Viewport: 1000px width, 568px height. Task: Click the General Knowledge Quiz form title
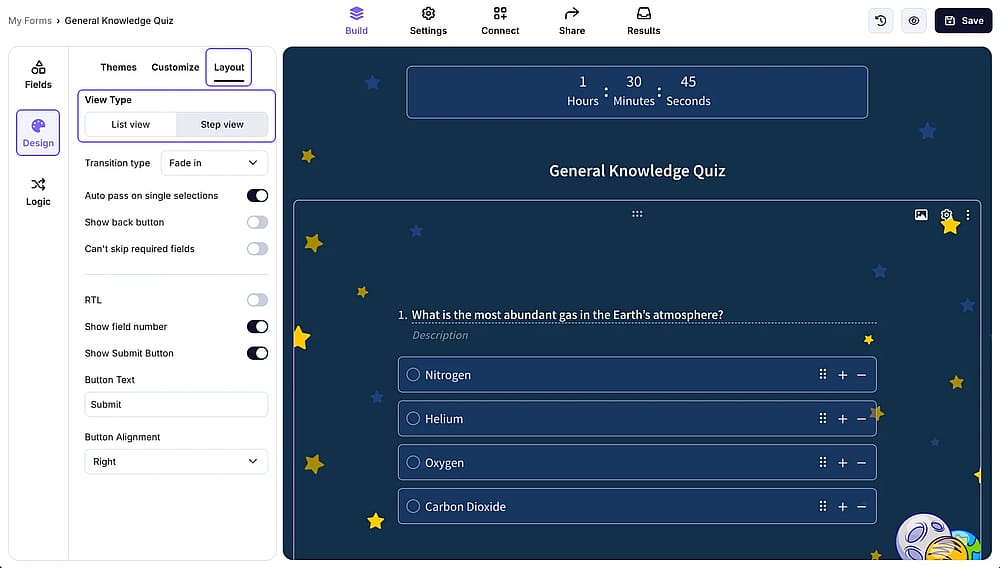(637, 171)
